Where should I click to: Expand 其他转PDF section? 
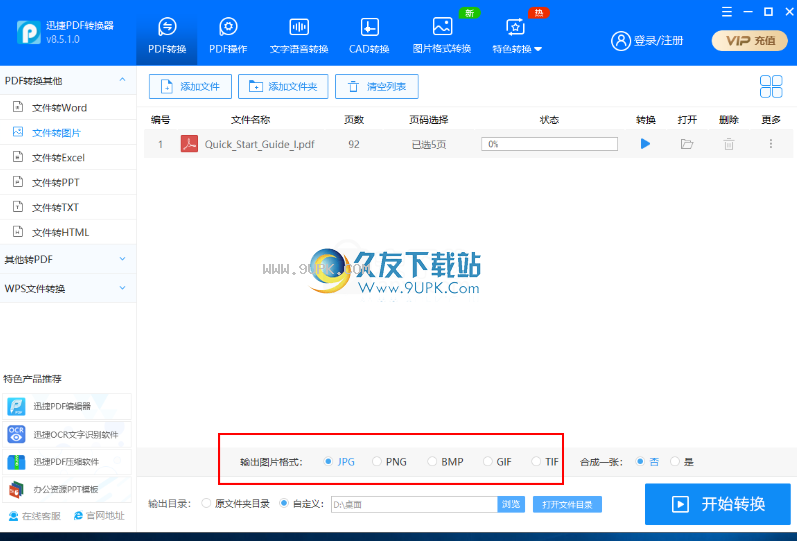click(68, 259)
